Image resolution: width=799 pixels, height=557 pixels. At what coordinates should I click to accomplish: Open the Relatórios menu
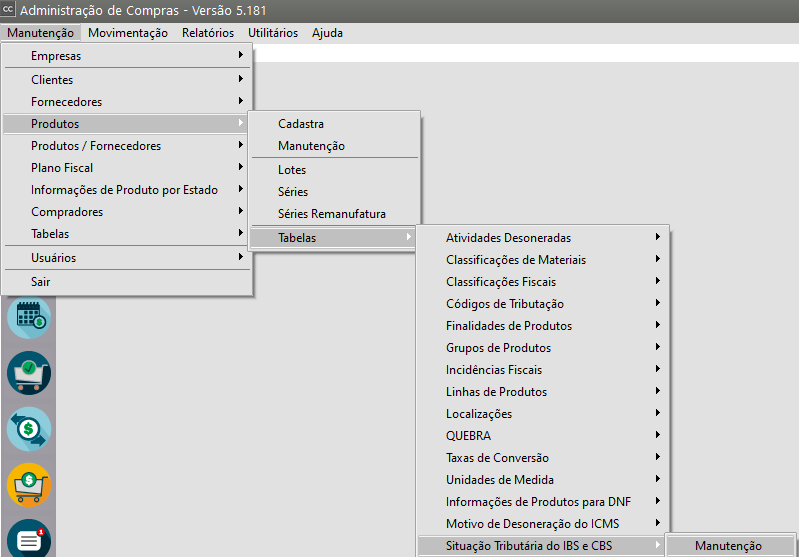pyautogui.click(x=208, y=33)
